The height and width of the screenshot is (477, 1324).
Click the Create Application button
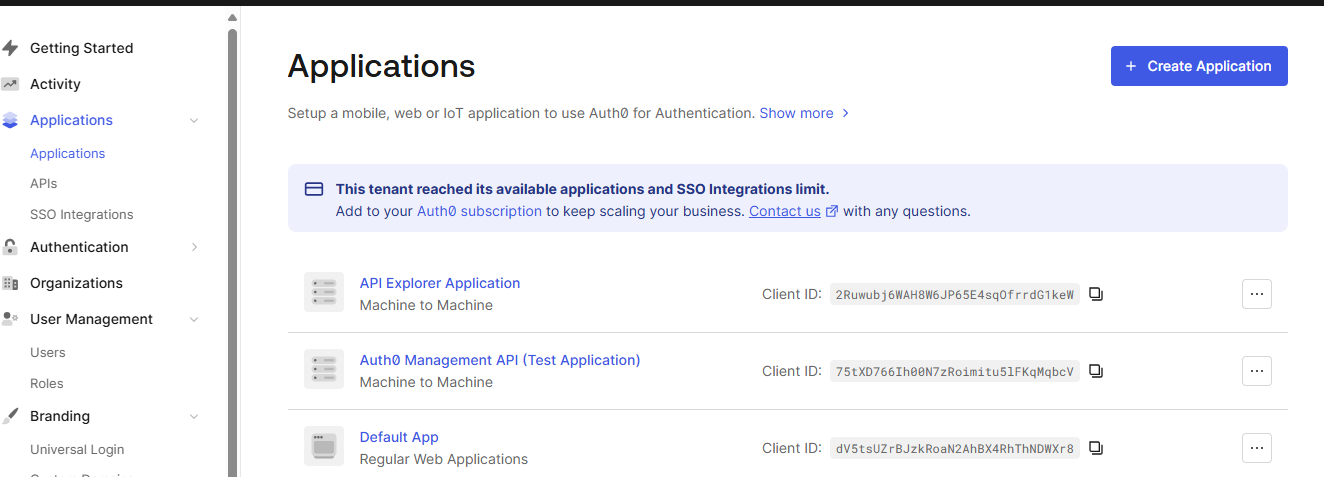(1198, 66)
